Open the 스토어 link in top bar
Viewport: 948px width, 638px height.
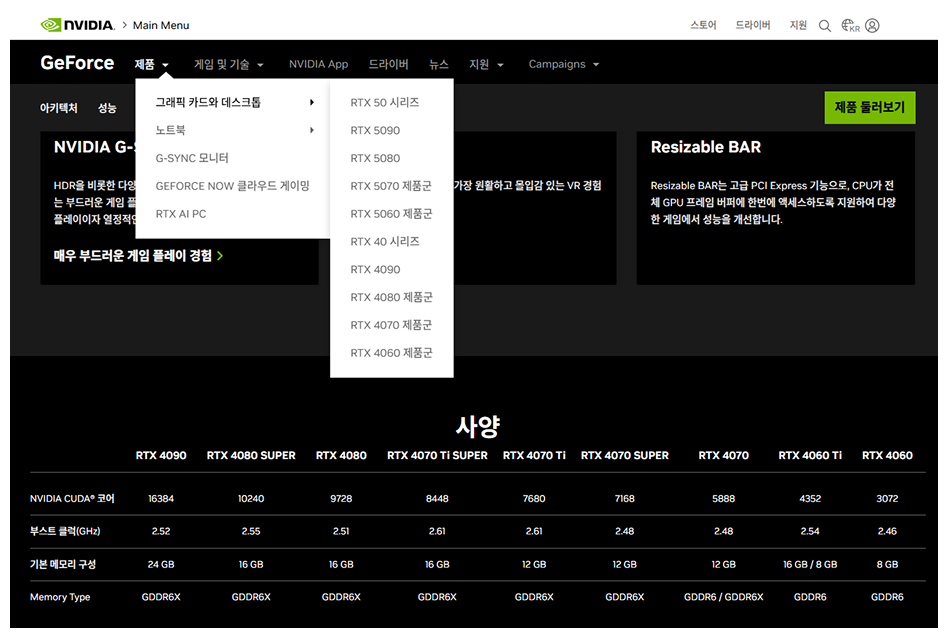[703, 25]
